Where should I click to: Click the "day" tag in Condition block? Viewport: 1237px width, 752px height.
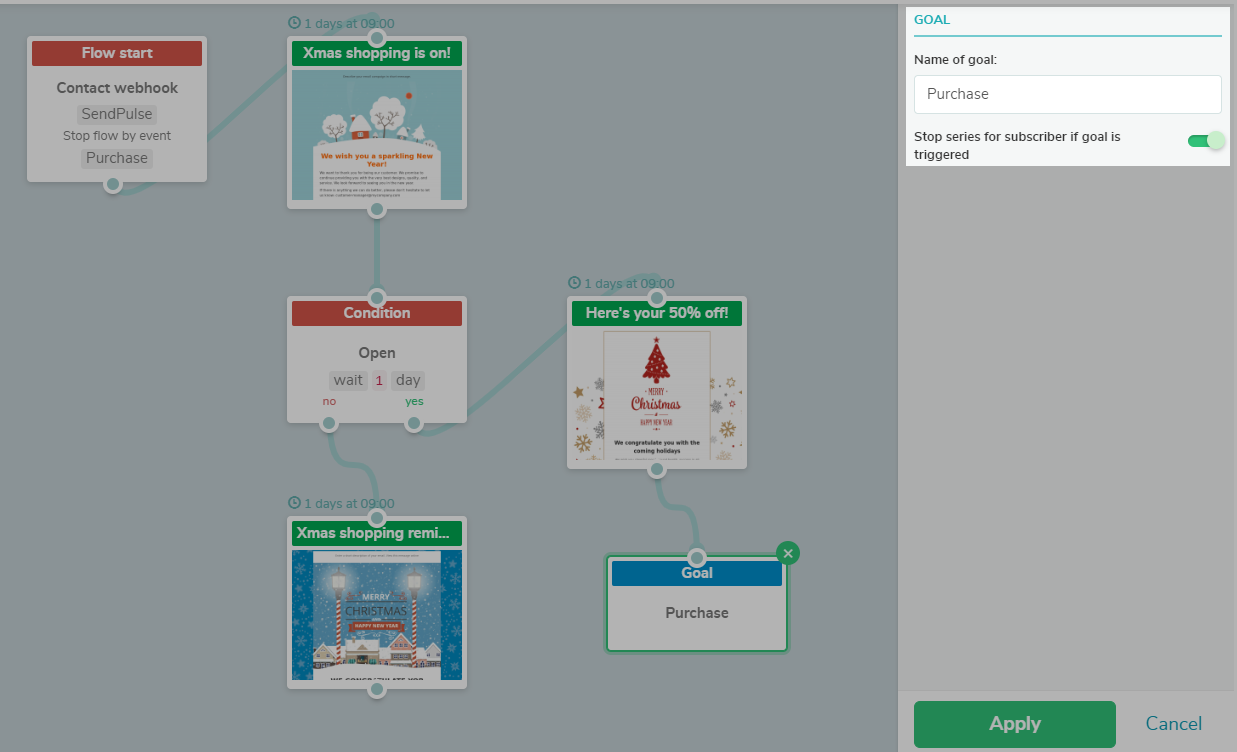[407, 380]
